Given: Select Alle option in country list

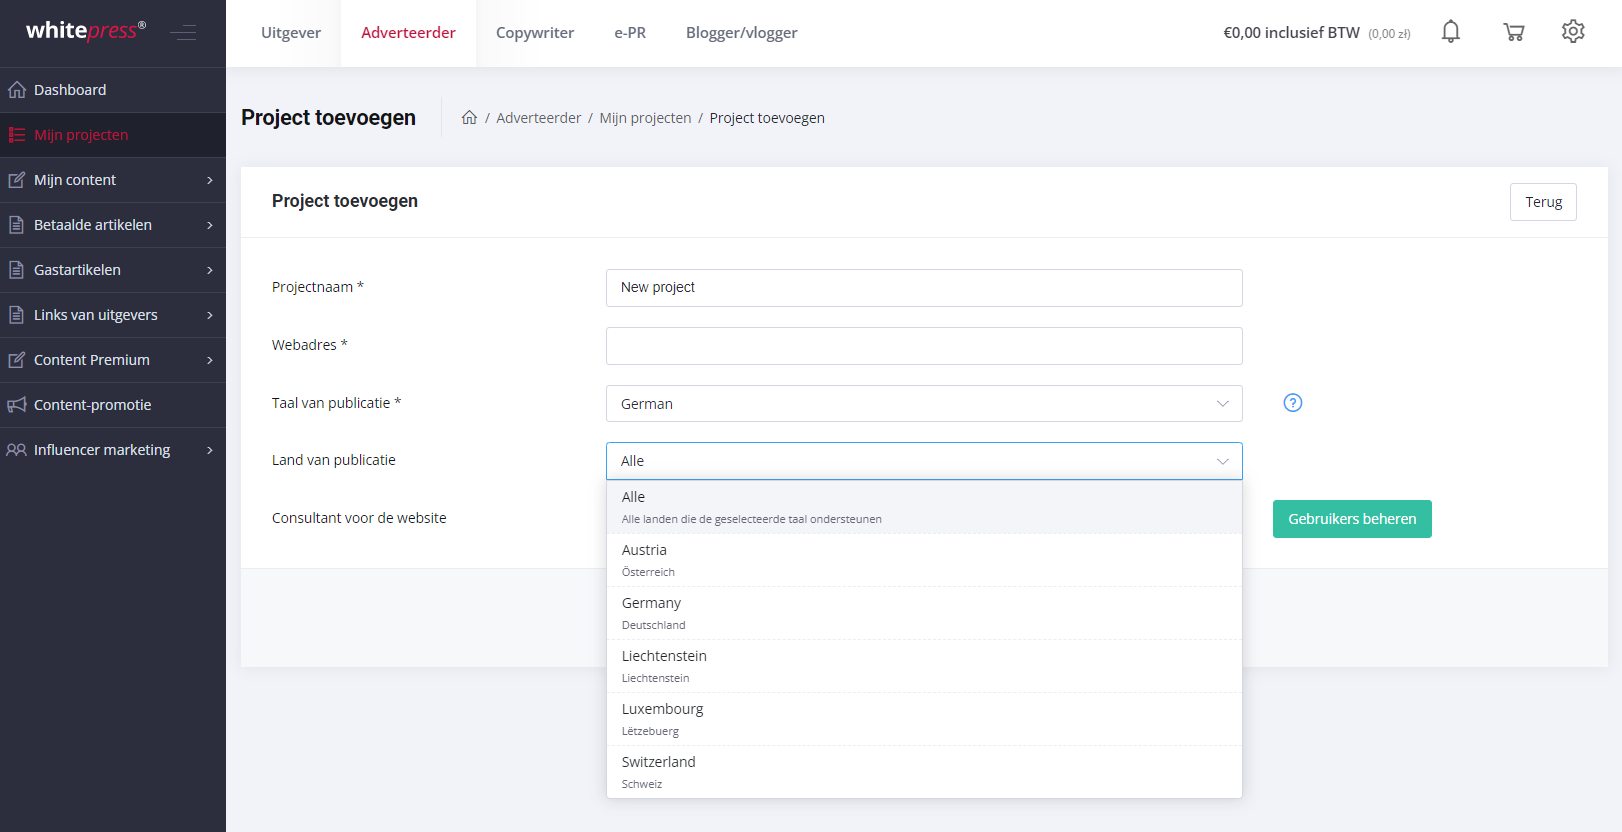Looking at the screenshot, I should (x=924, y=507).
